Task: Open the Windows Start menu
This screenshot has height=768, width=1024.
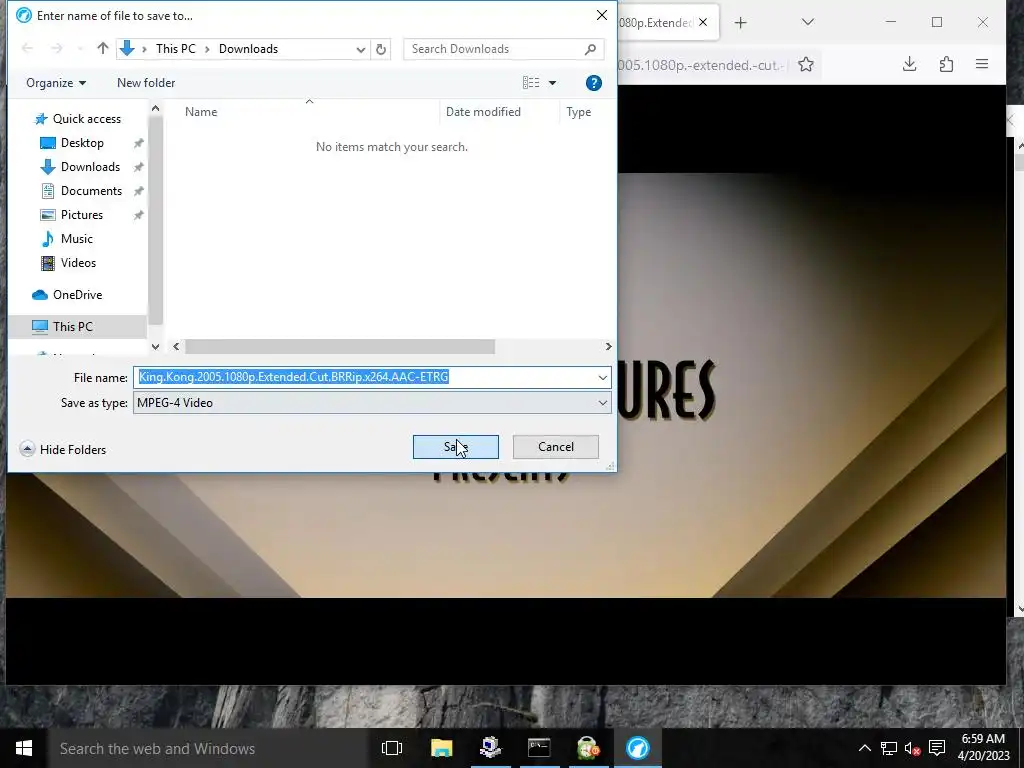Action: pos(24,748)
